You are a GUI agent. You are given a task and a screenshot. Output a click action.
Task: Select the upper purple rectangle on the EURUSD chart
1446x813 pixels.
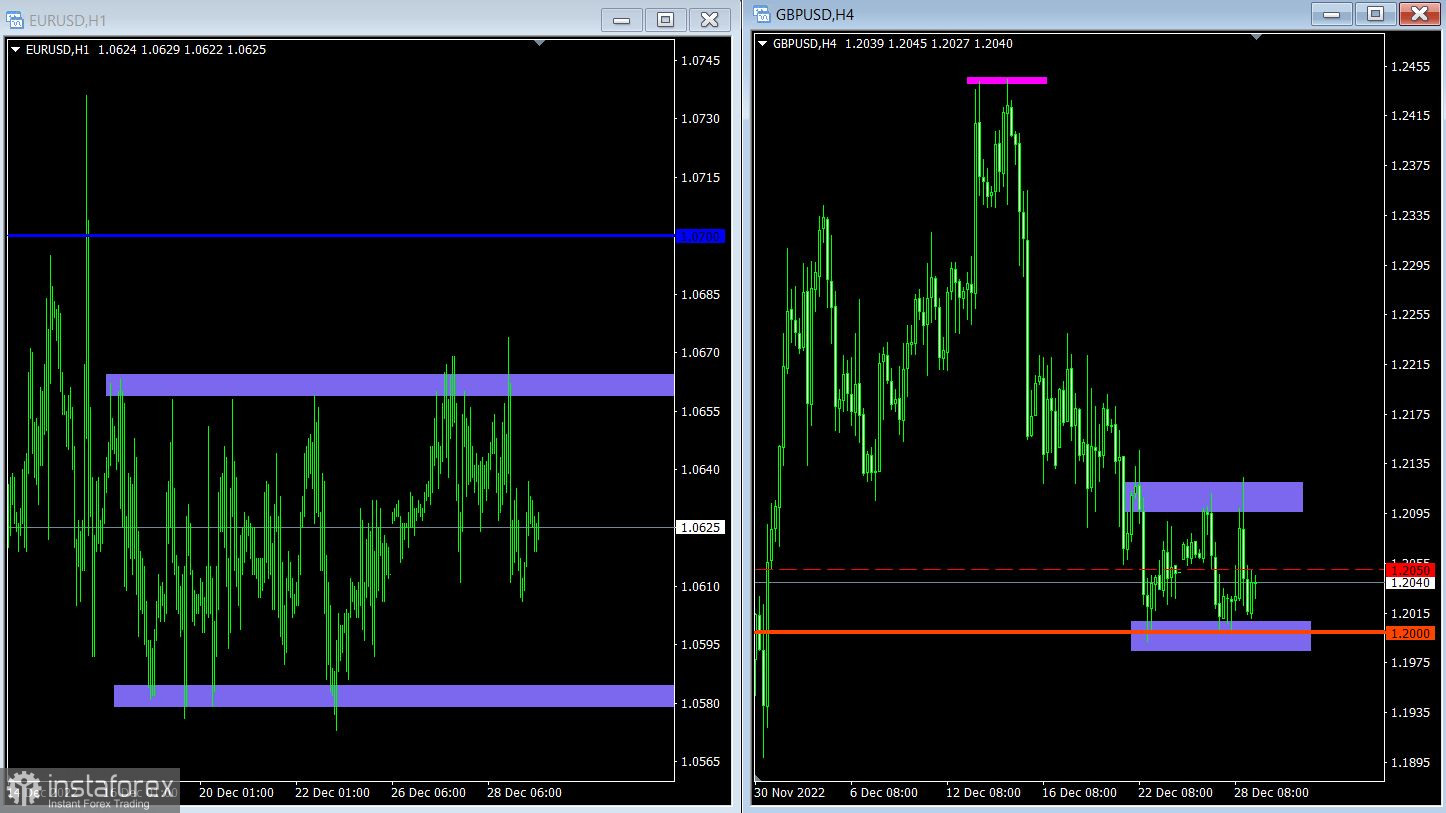[390, 385]
